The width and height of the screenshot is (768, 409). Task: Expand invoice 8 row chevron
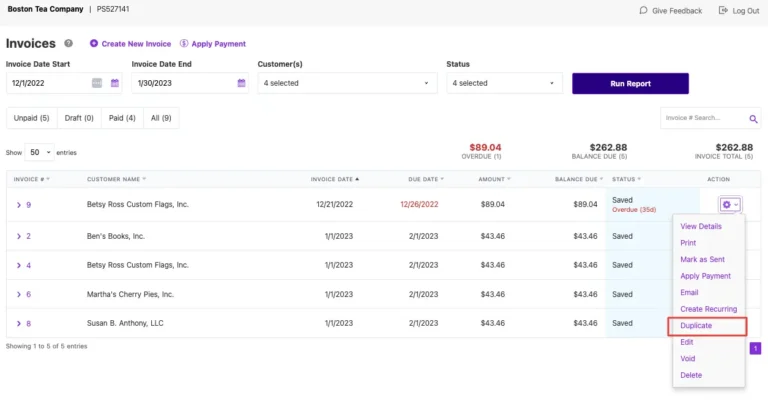pos(19,323)
